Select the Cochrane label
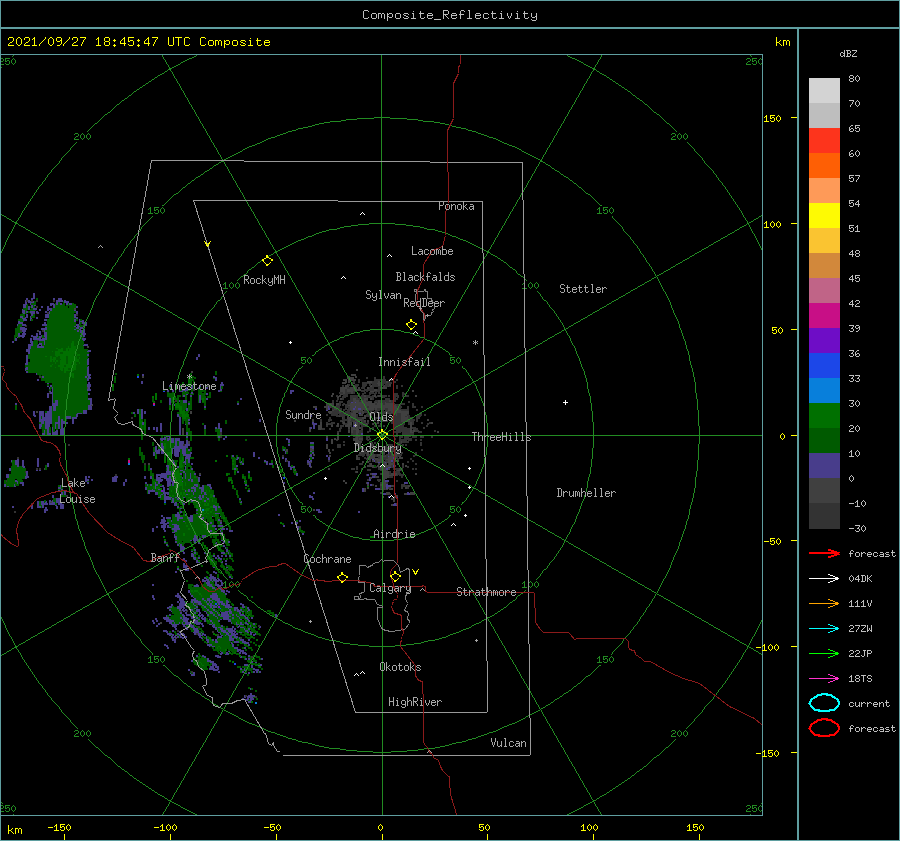900x841 pixels. click(327, 559)
